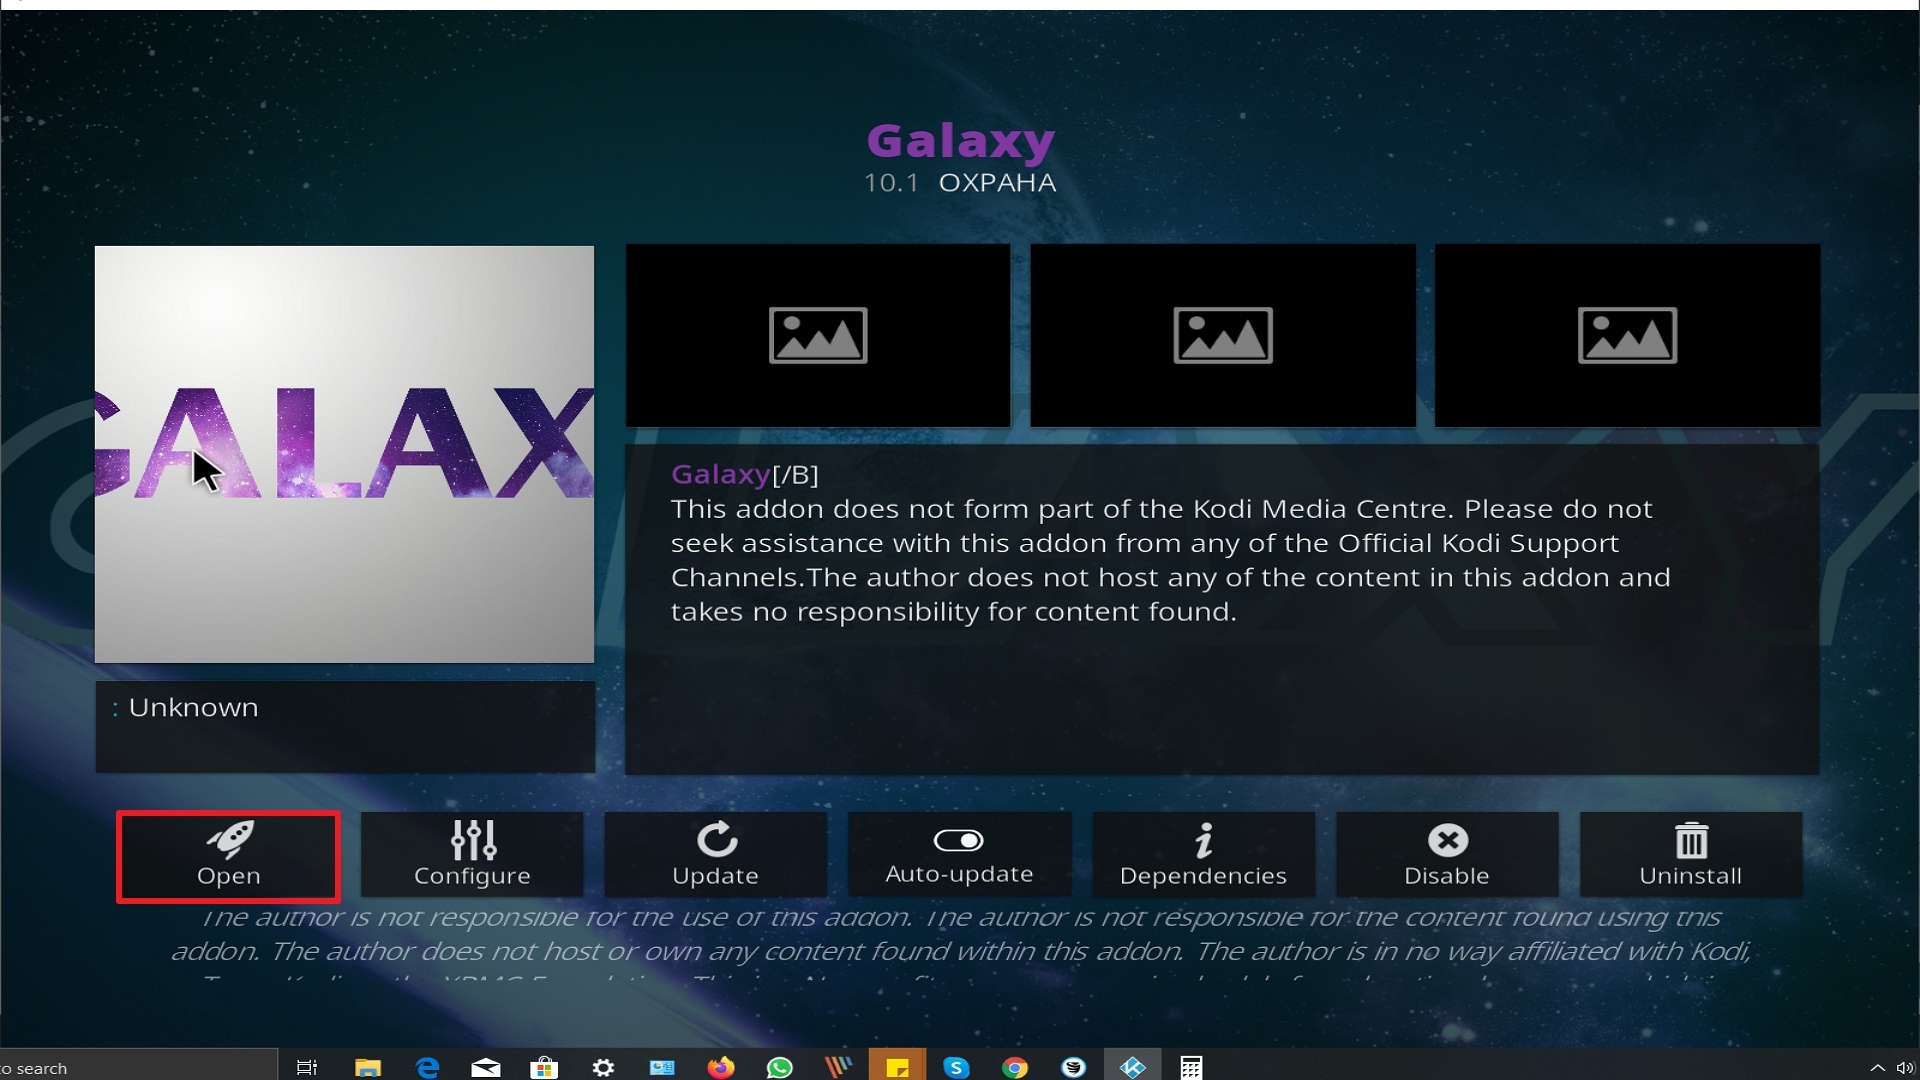Screen dimensions: 1920x1080
Task: Click the purple Galaxy title heading
Action: [x=960, y=141]
